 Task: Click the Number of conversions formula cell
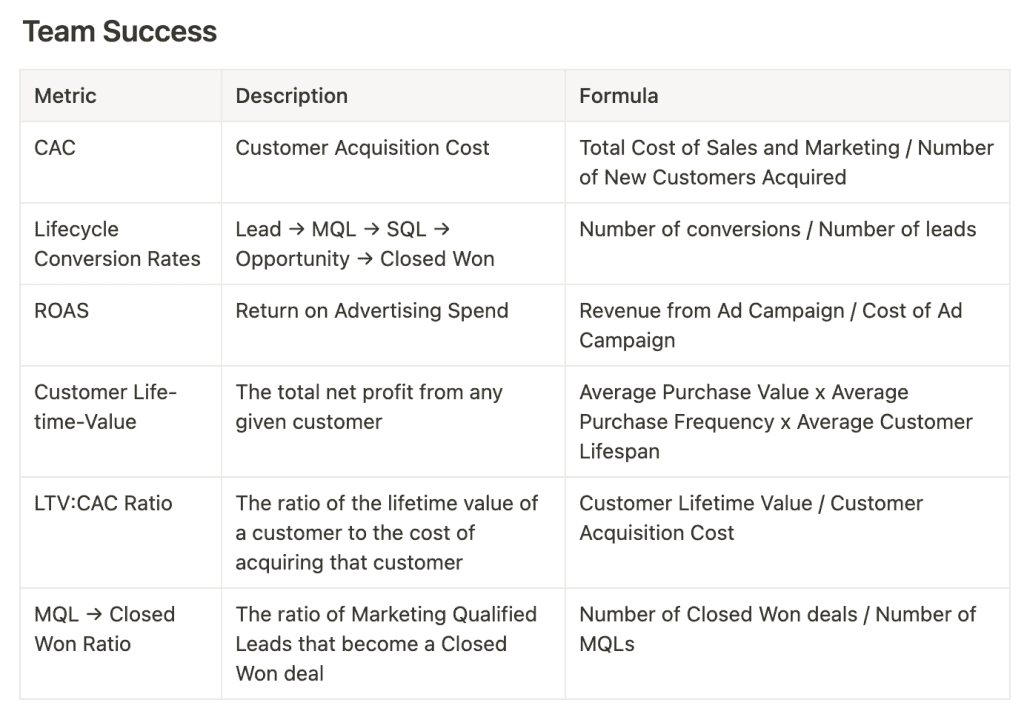[x=787, y=244]
